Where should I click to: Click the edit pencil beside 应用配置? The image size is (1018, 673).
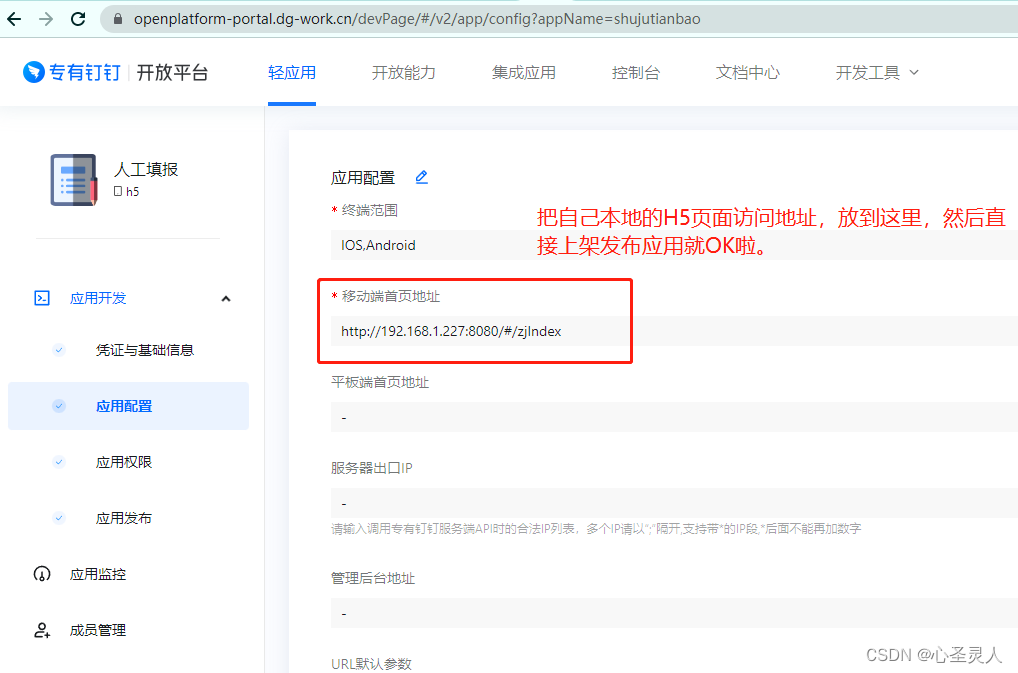click(421, 176)
